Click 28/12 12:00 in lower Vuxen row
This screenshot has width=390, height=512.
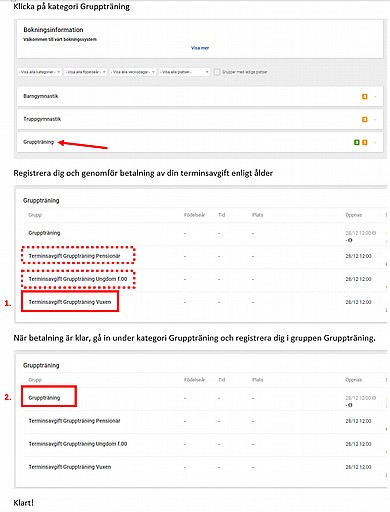click(x=358, y=467)
